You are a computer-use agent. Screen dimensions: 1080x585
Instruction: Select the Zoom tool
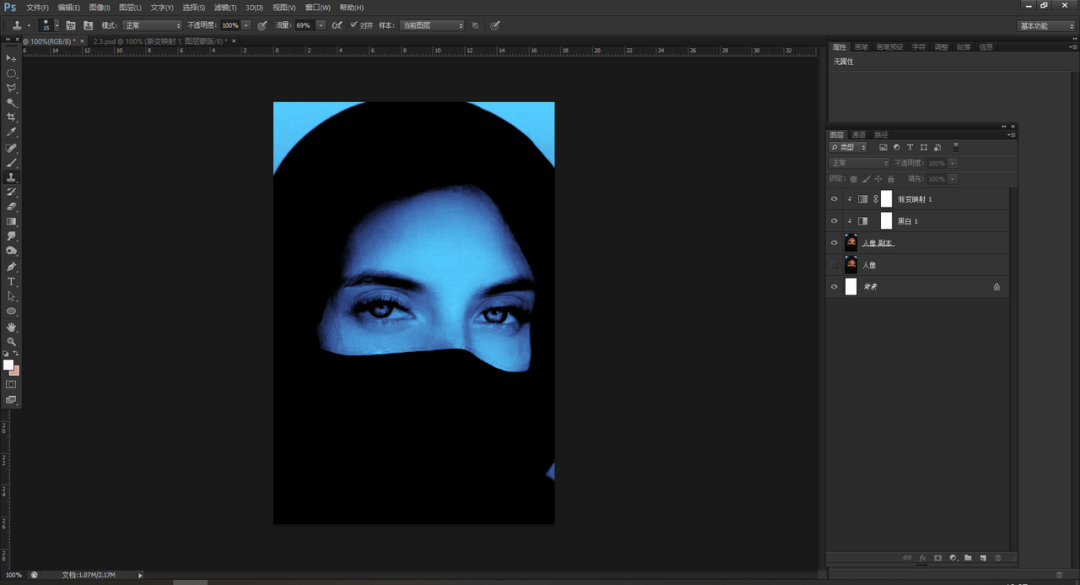(x=11, y=341)
